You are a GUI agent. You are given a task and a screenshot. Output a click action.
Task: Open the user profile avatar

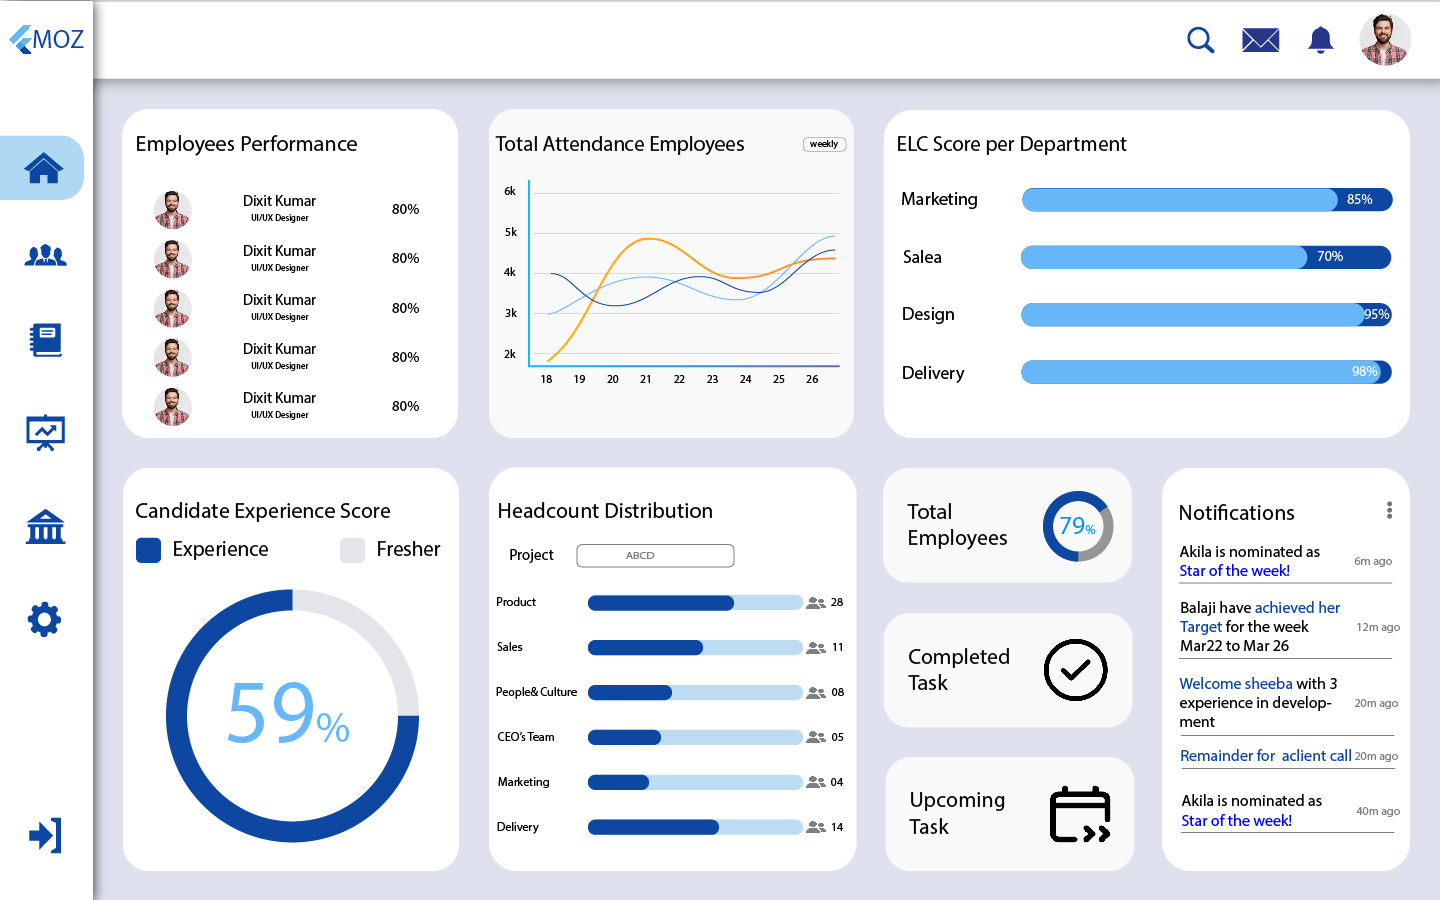(1384, 40)
